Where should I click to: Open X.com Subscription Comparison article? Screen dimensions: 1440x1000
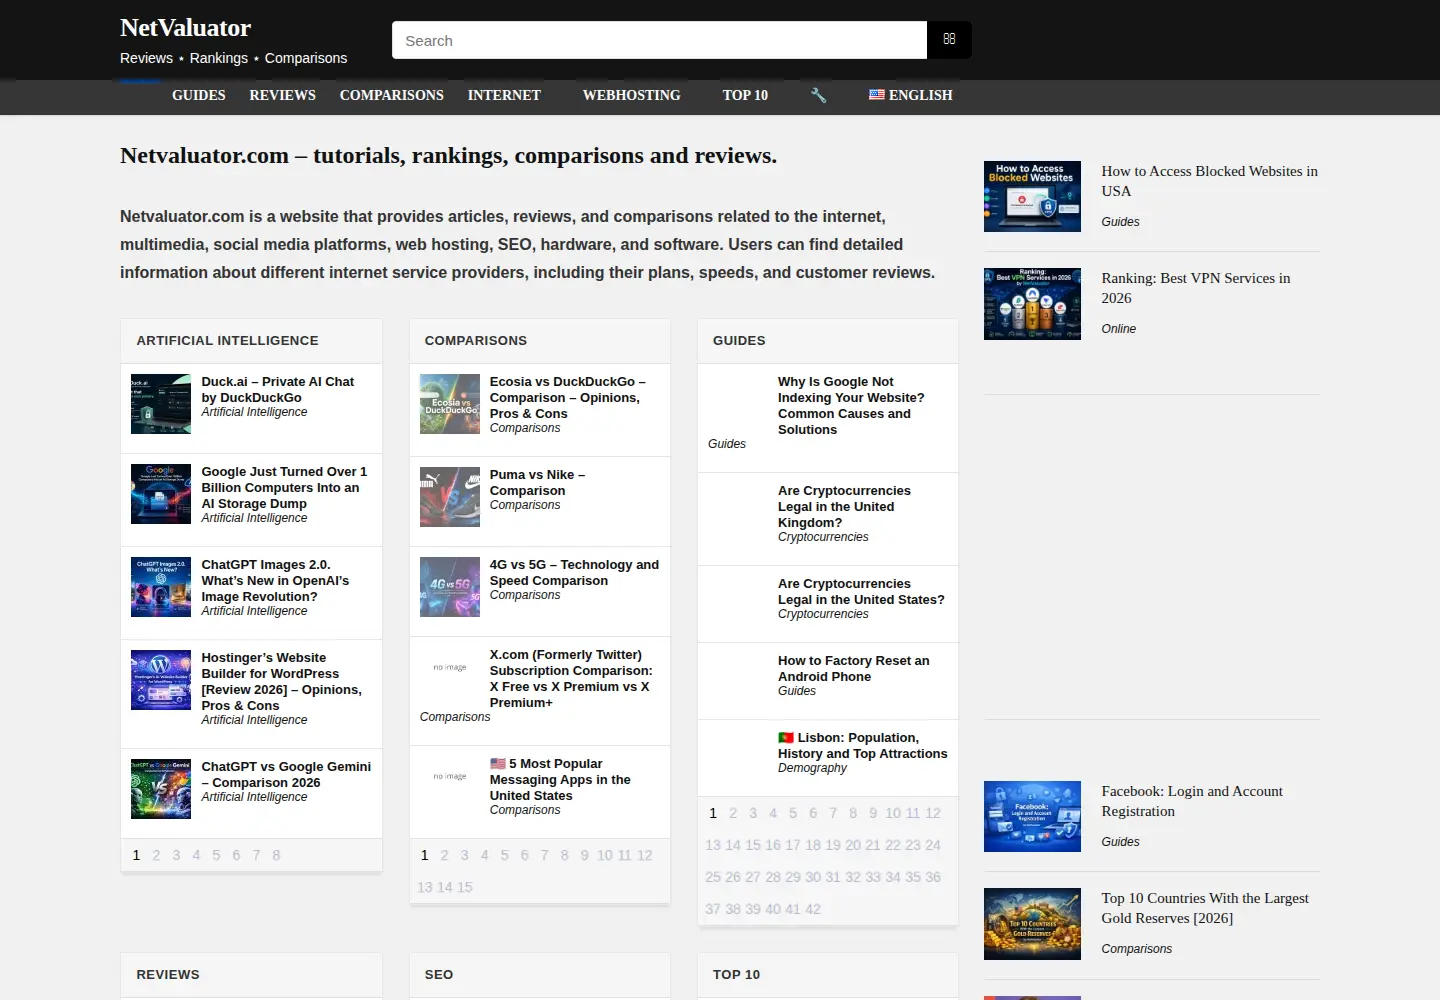571,678
